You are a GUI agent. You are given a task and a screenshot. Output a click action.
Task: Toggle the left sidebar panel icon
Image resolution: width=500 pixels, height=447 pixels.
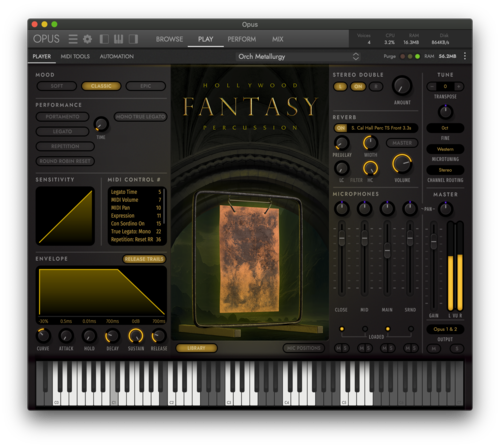104,39
